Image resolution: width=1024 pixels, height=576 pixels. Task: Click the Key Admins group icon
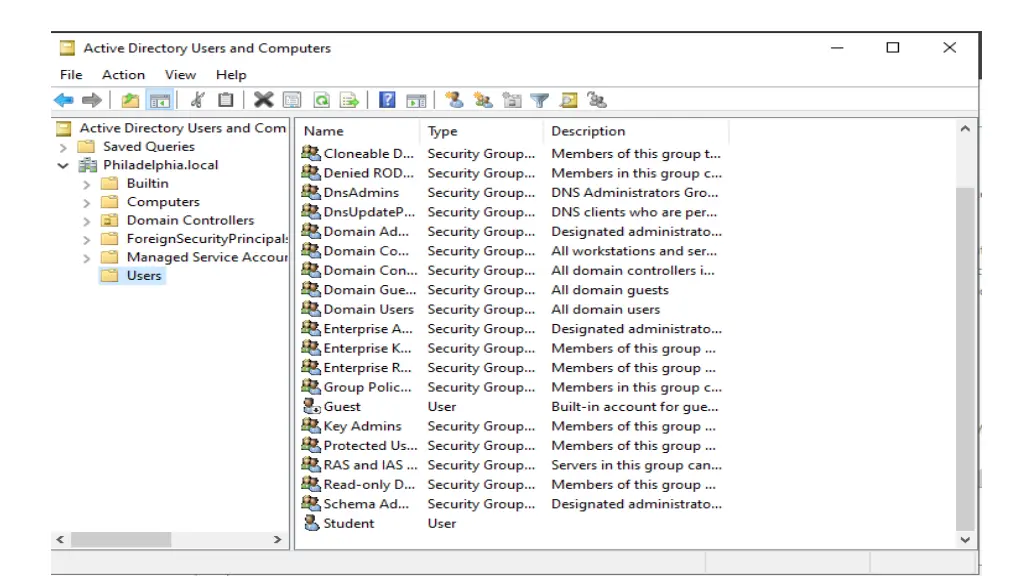(311, 426)
